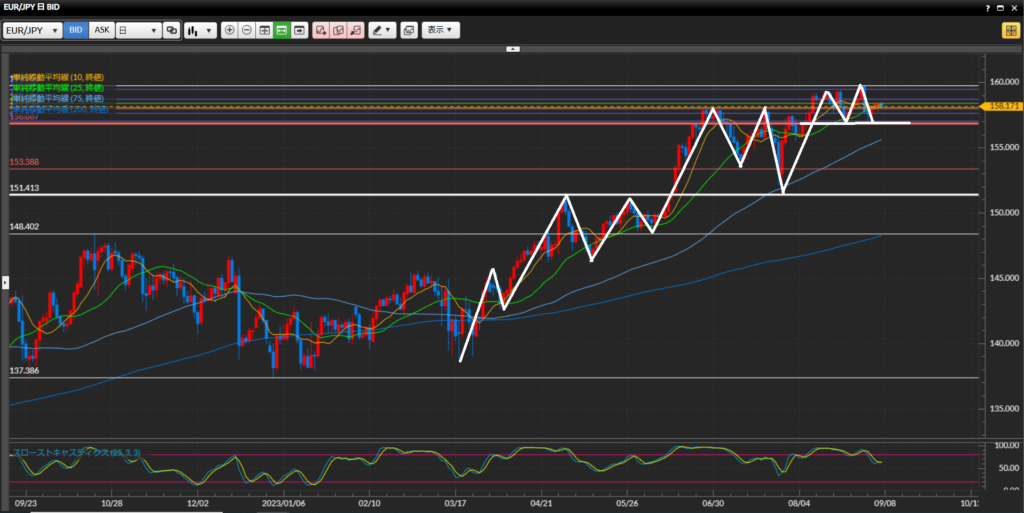Open the 日 timeframe dropdown
Viewport: 1024px width, 513px height.
[138, 30]
